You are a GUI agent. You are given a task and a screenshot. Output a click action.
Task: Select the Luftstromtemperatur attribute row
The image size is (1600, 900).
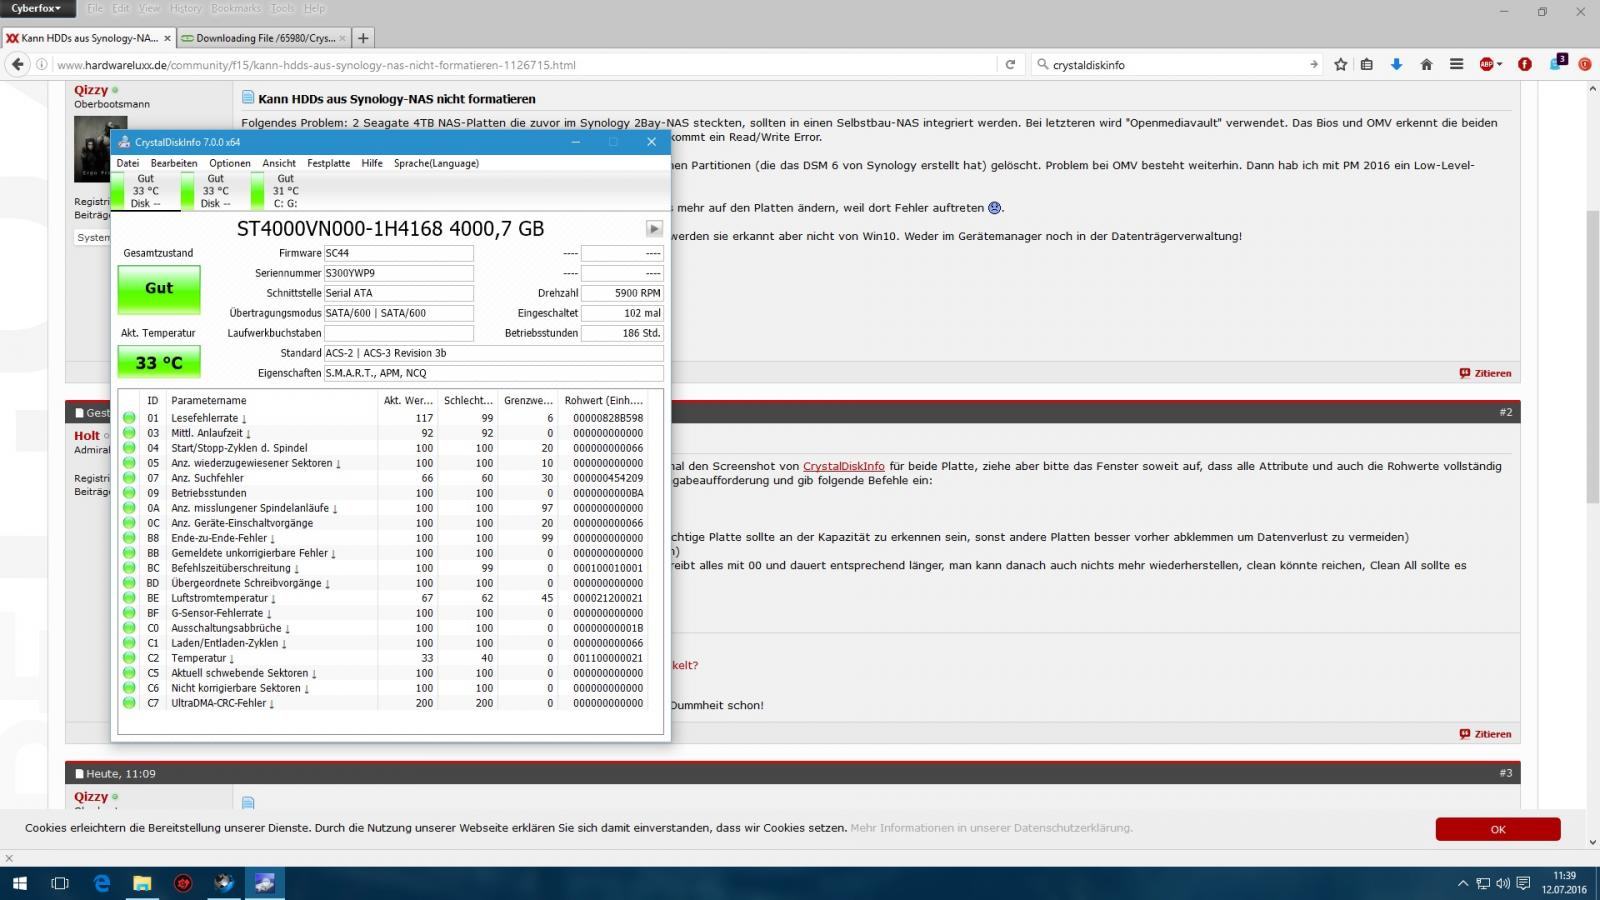[384, 598]
